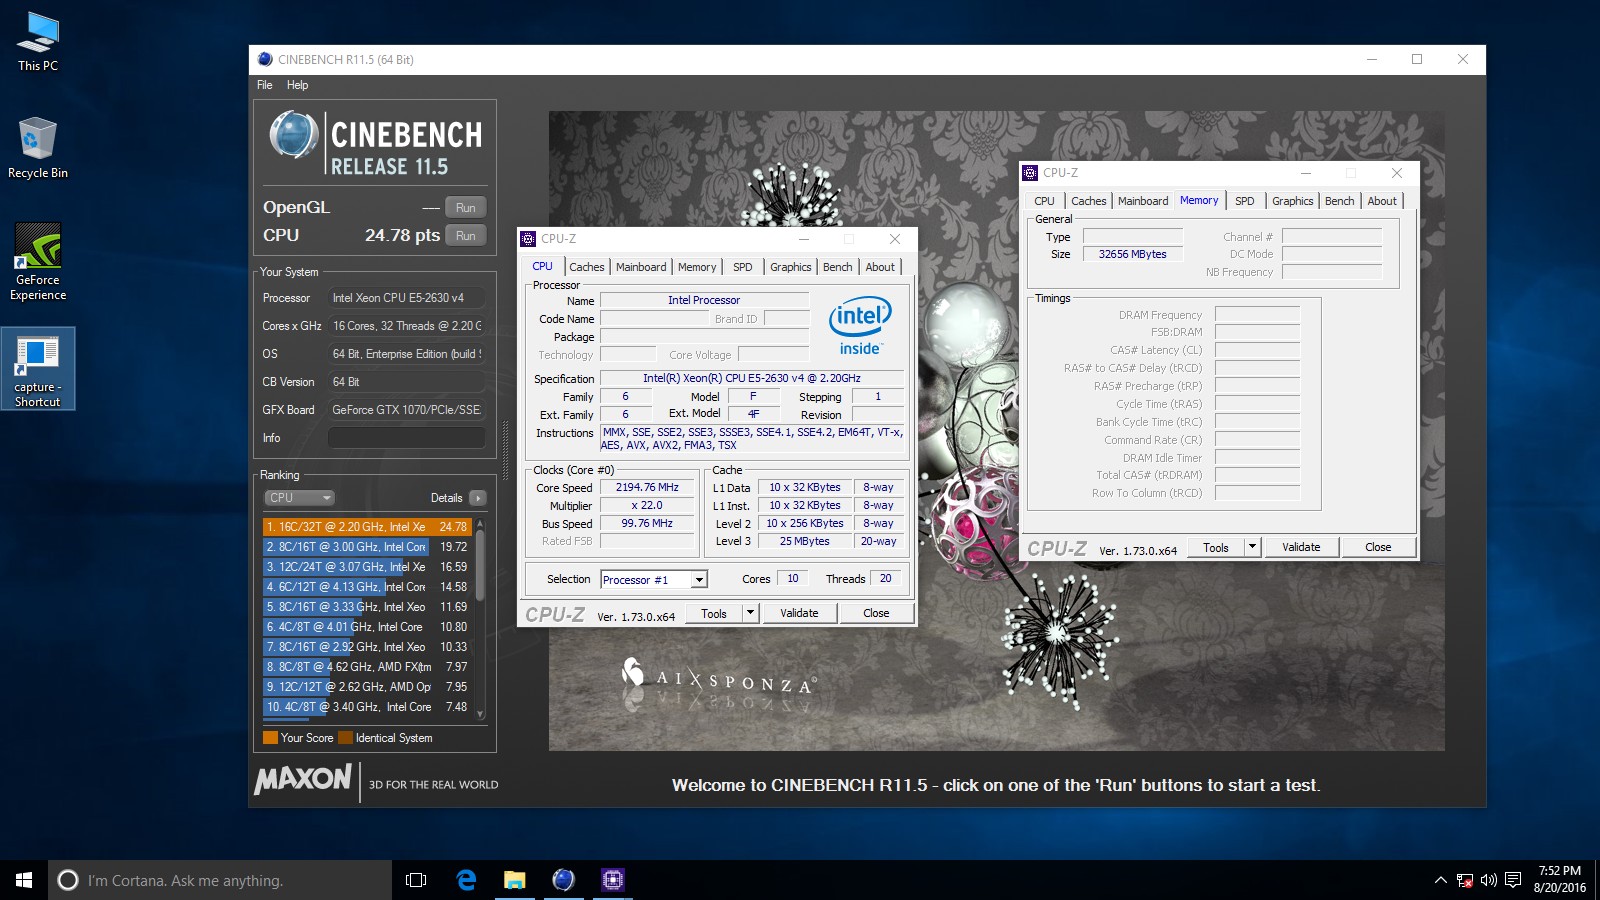Switch to Cinebench via taskbar icon

coord(563,880)
